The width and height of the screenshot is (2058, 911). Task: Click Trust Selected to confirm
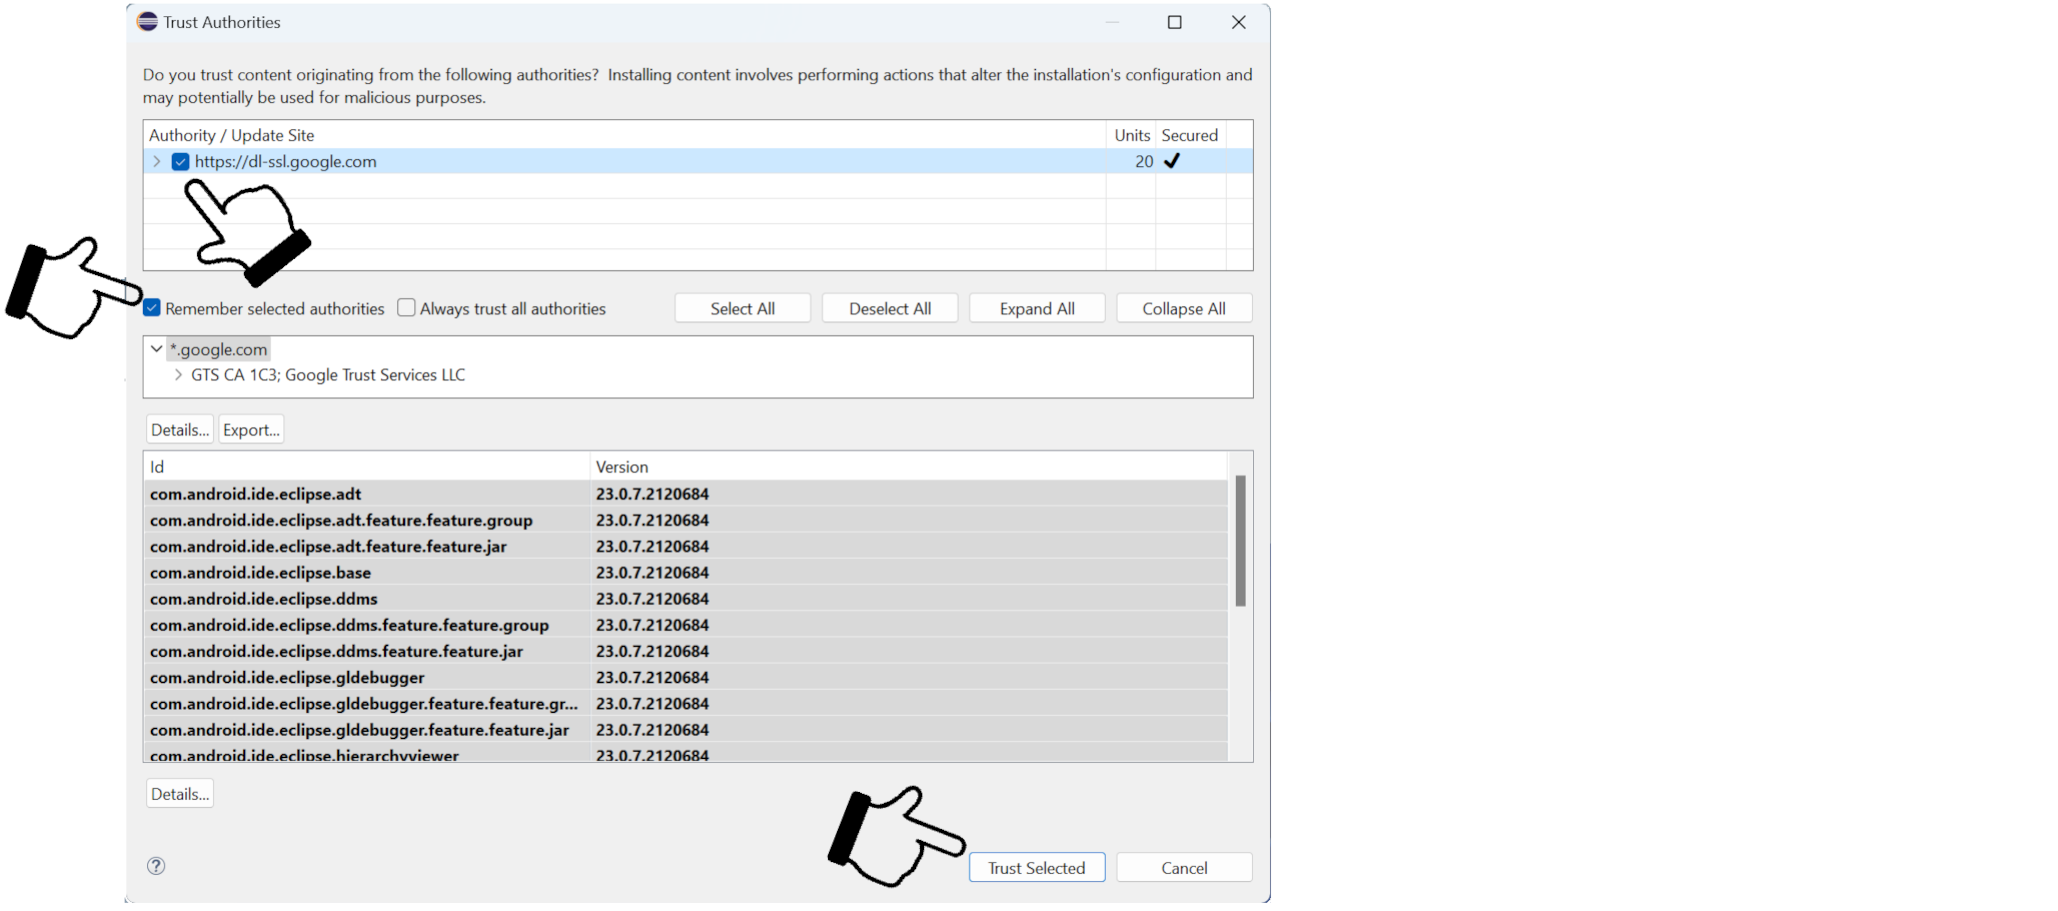coord(1037,868)
